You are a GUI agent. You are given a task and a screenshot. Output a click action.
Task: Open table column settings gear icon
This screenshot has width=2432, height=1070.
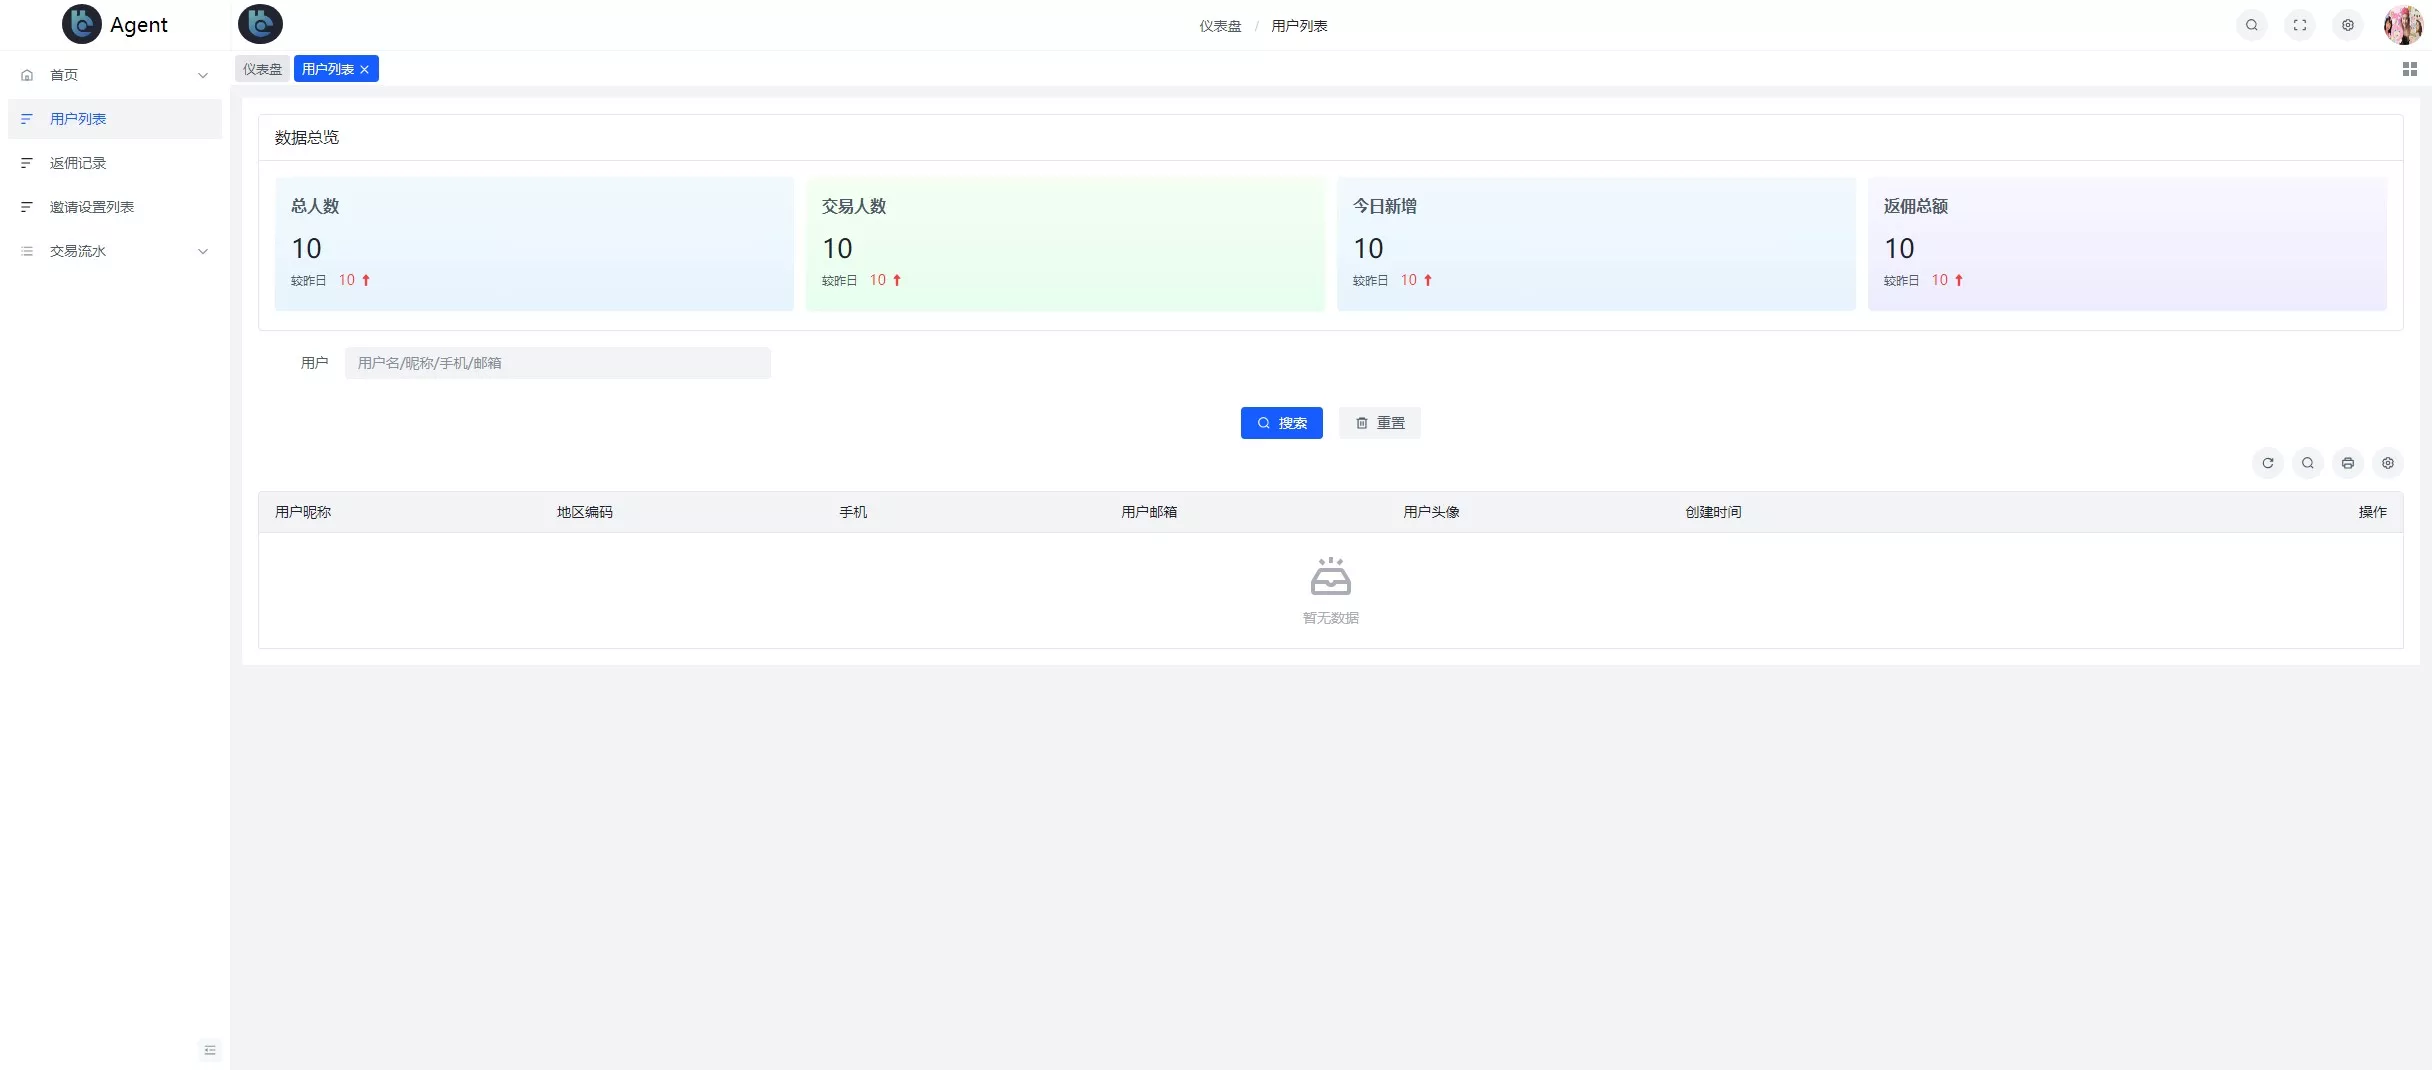point(2387,463)
